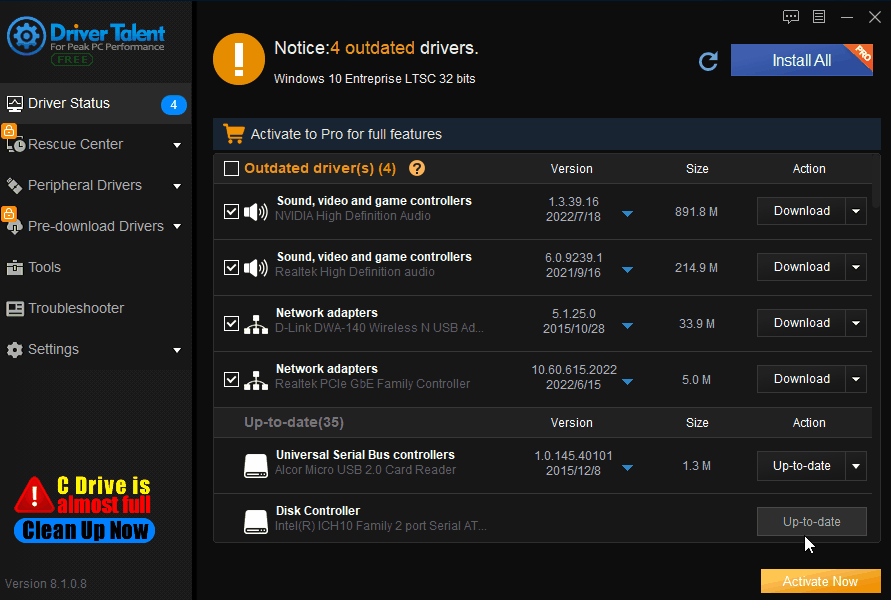Expand the Peripheral Drivers submenu arrow

pos(177,186)
